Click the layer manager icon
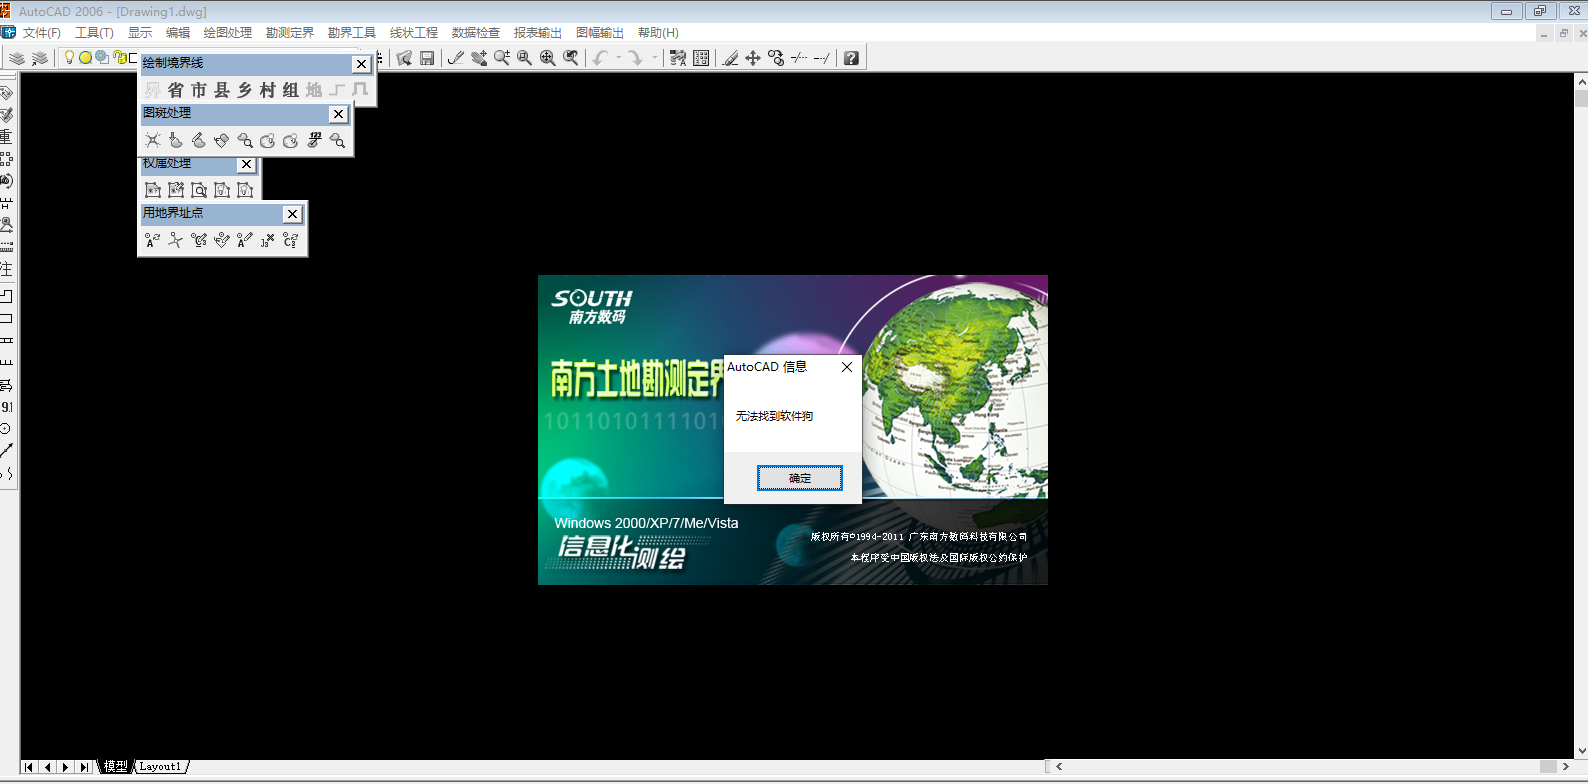The height and width of the screenshot is (784, 1588). (17, 58)
